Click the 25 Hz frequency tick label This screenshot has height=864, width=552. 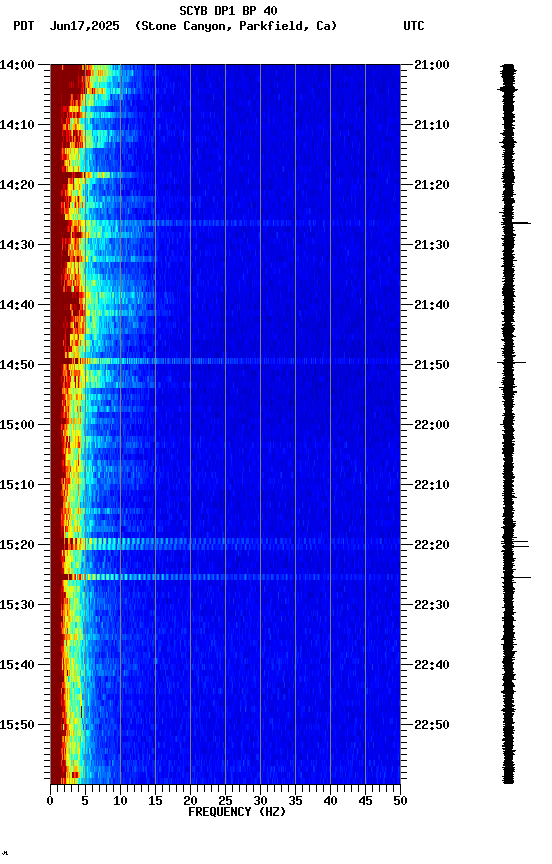pyautogui.click(x=225, y=801)
